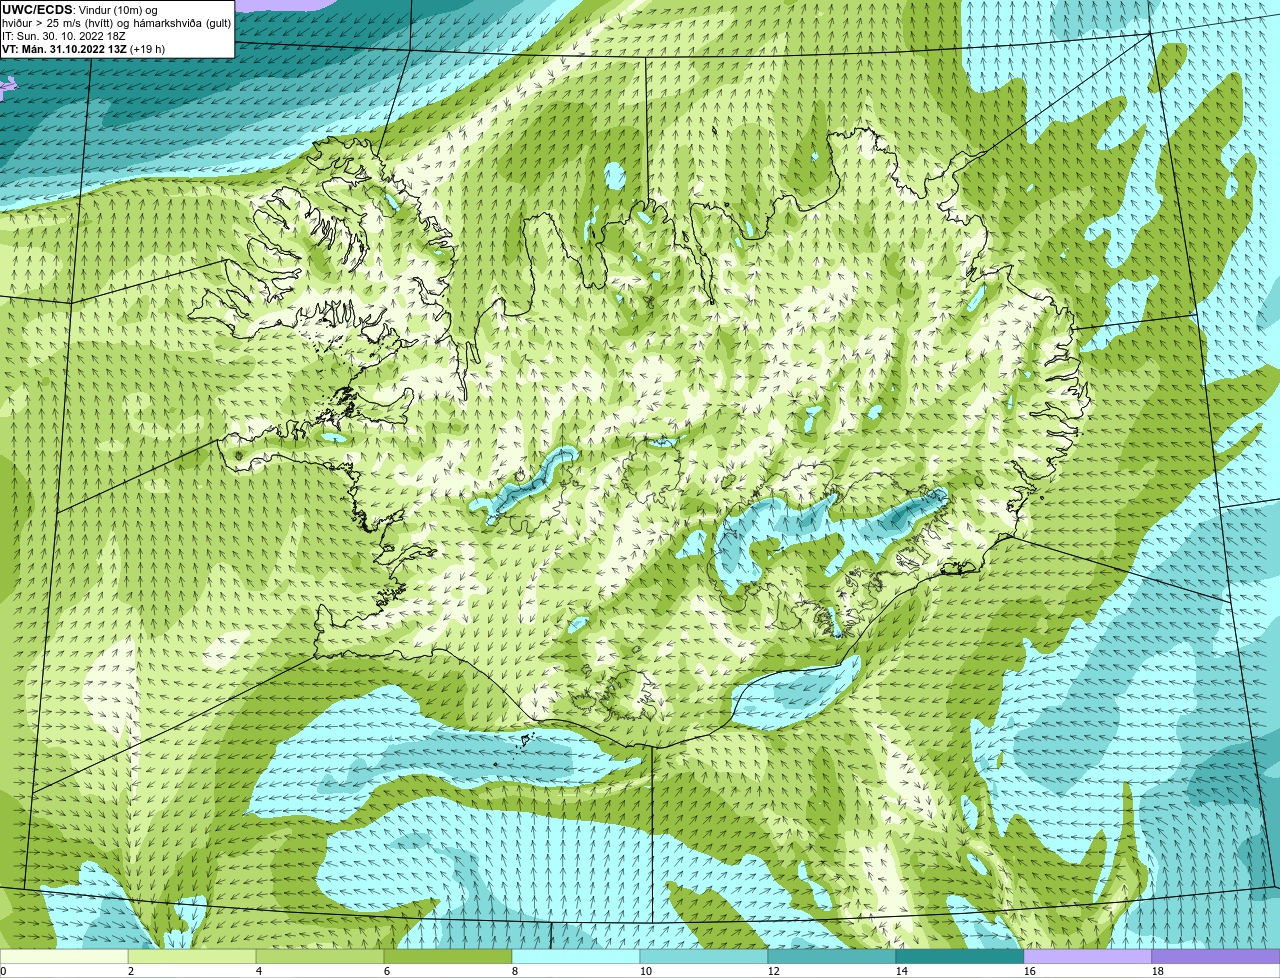Click the 16-18 m/s lavender legend swatch

(x=1088, y=957)
